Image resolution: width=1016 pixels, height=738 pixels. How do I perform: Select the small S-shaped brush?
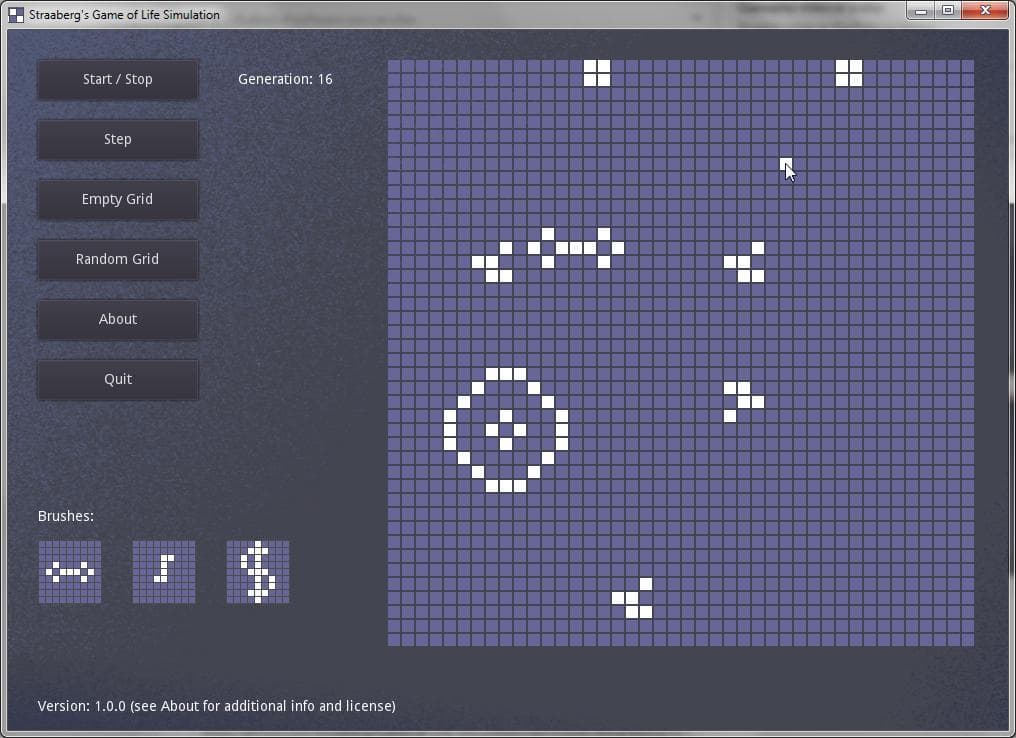(x=164, y=572)
